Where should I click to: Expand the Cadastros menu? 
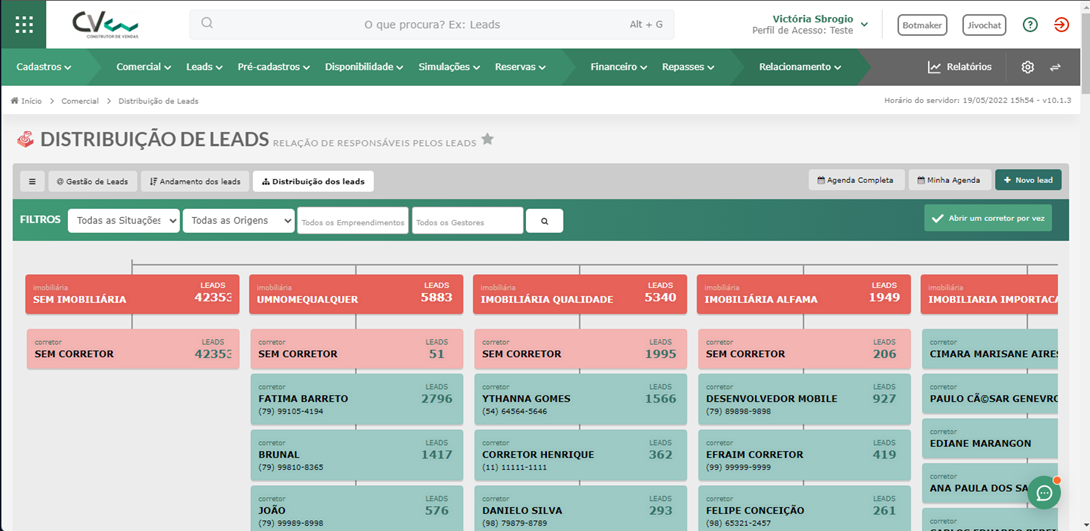point(44,67)
